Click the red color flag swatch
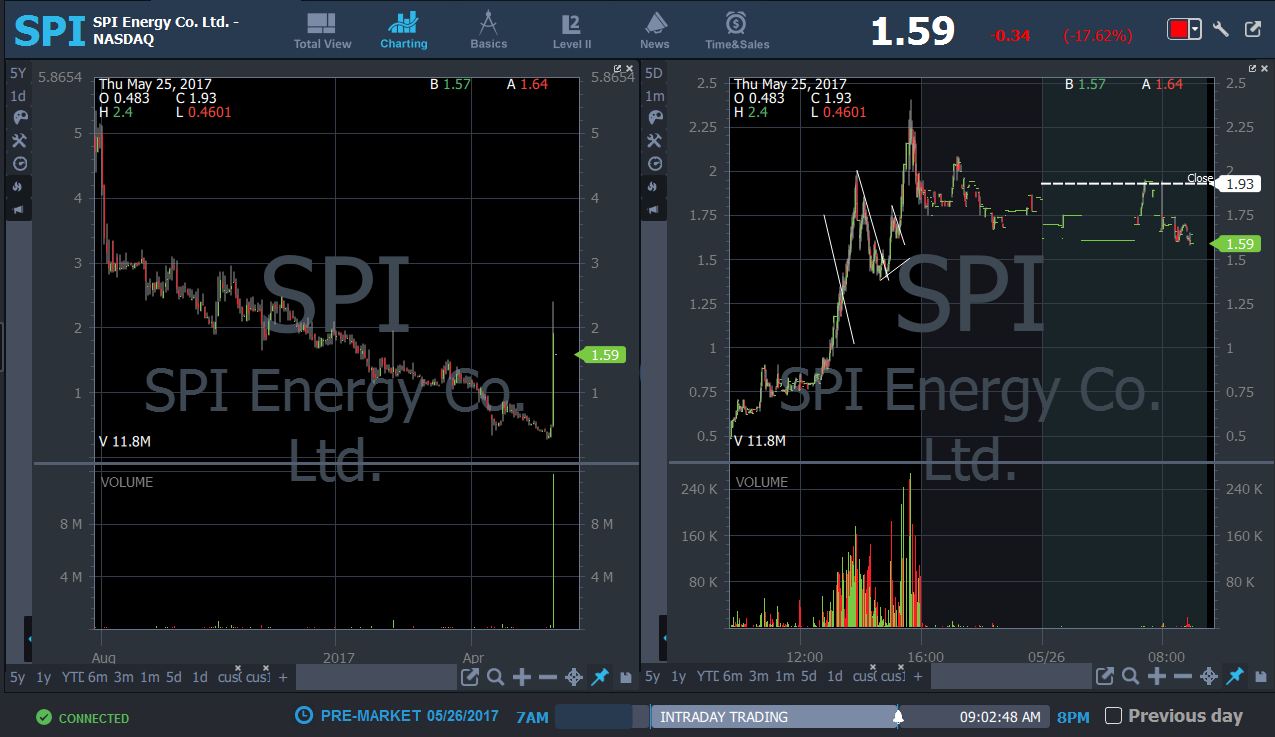1275x737 pixels. [x=1178, y=30]
